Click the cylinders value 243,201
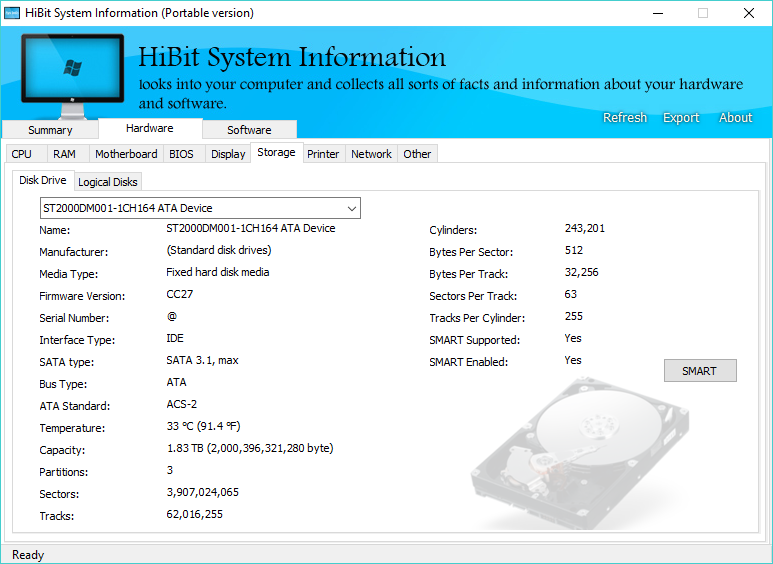 [x=585, y=228]
